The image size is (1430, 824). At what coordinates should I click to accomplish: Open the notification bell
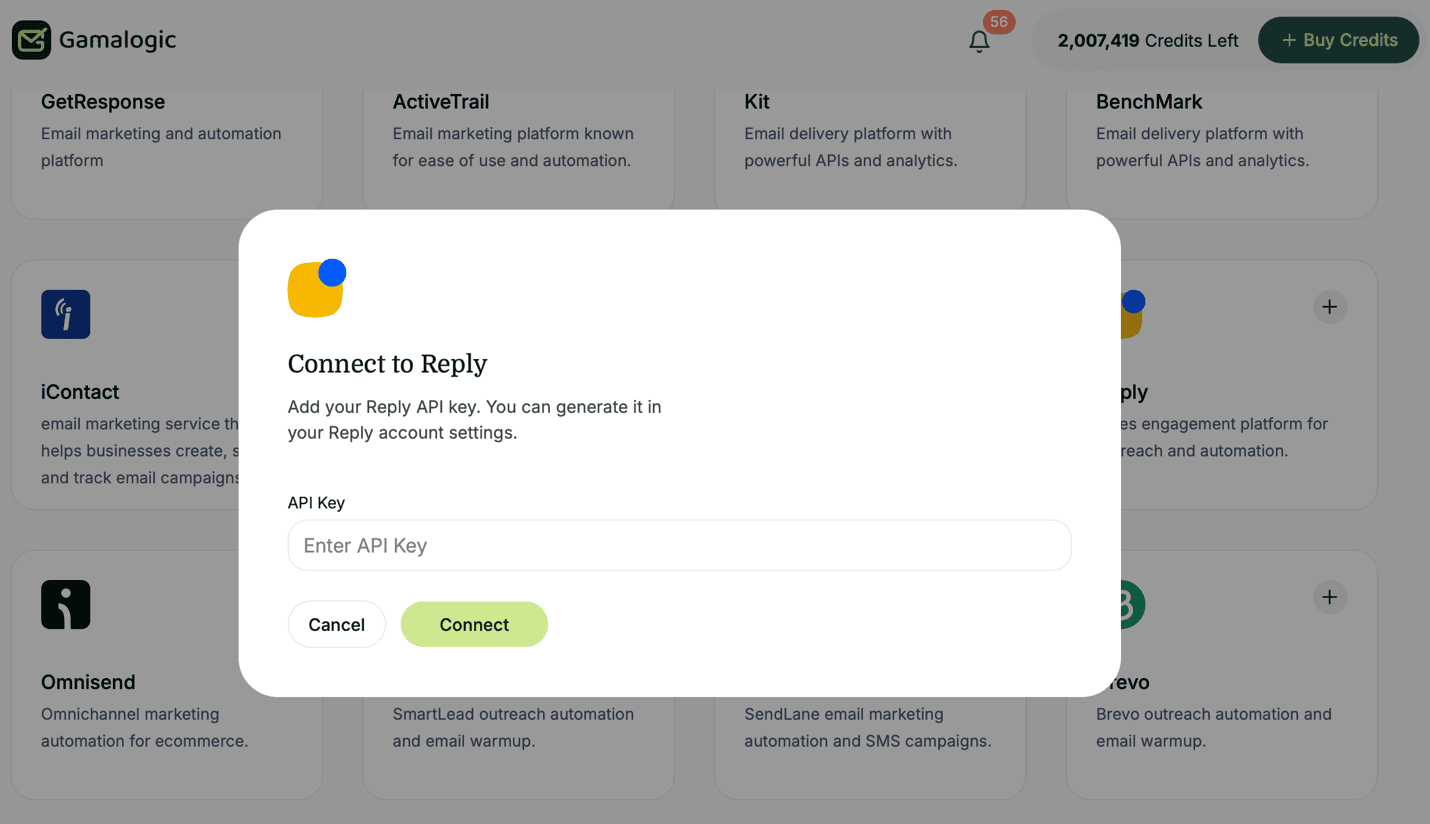[979, 41]
